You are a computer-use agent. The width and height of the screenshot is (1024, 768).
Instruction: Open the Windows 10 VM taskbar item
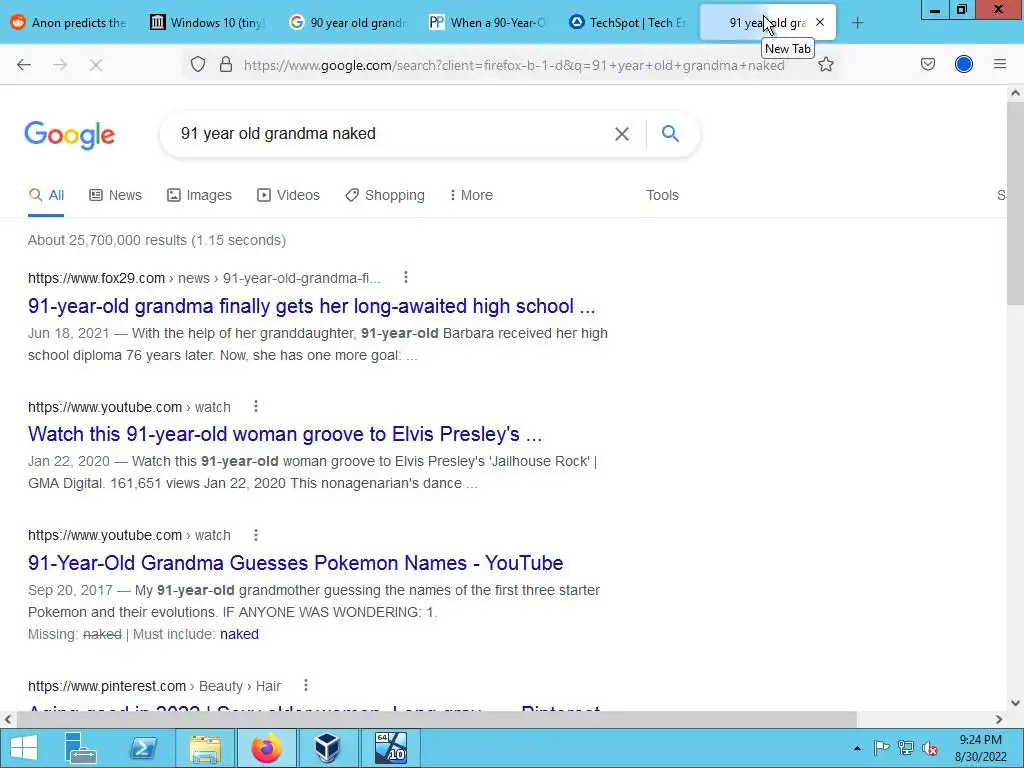(391, 748)
